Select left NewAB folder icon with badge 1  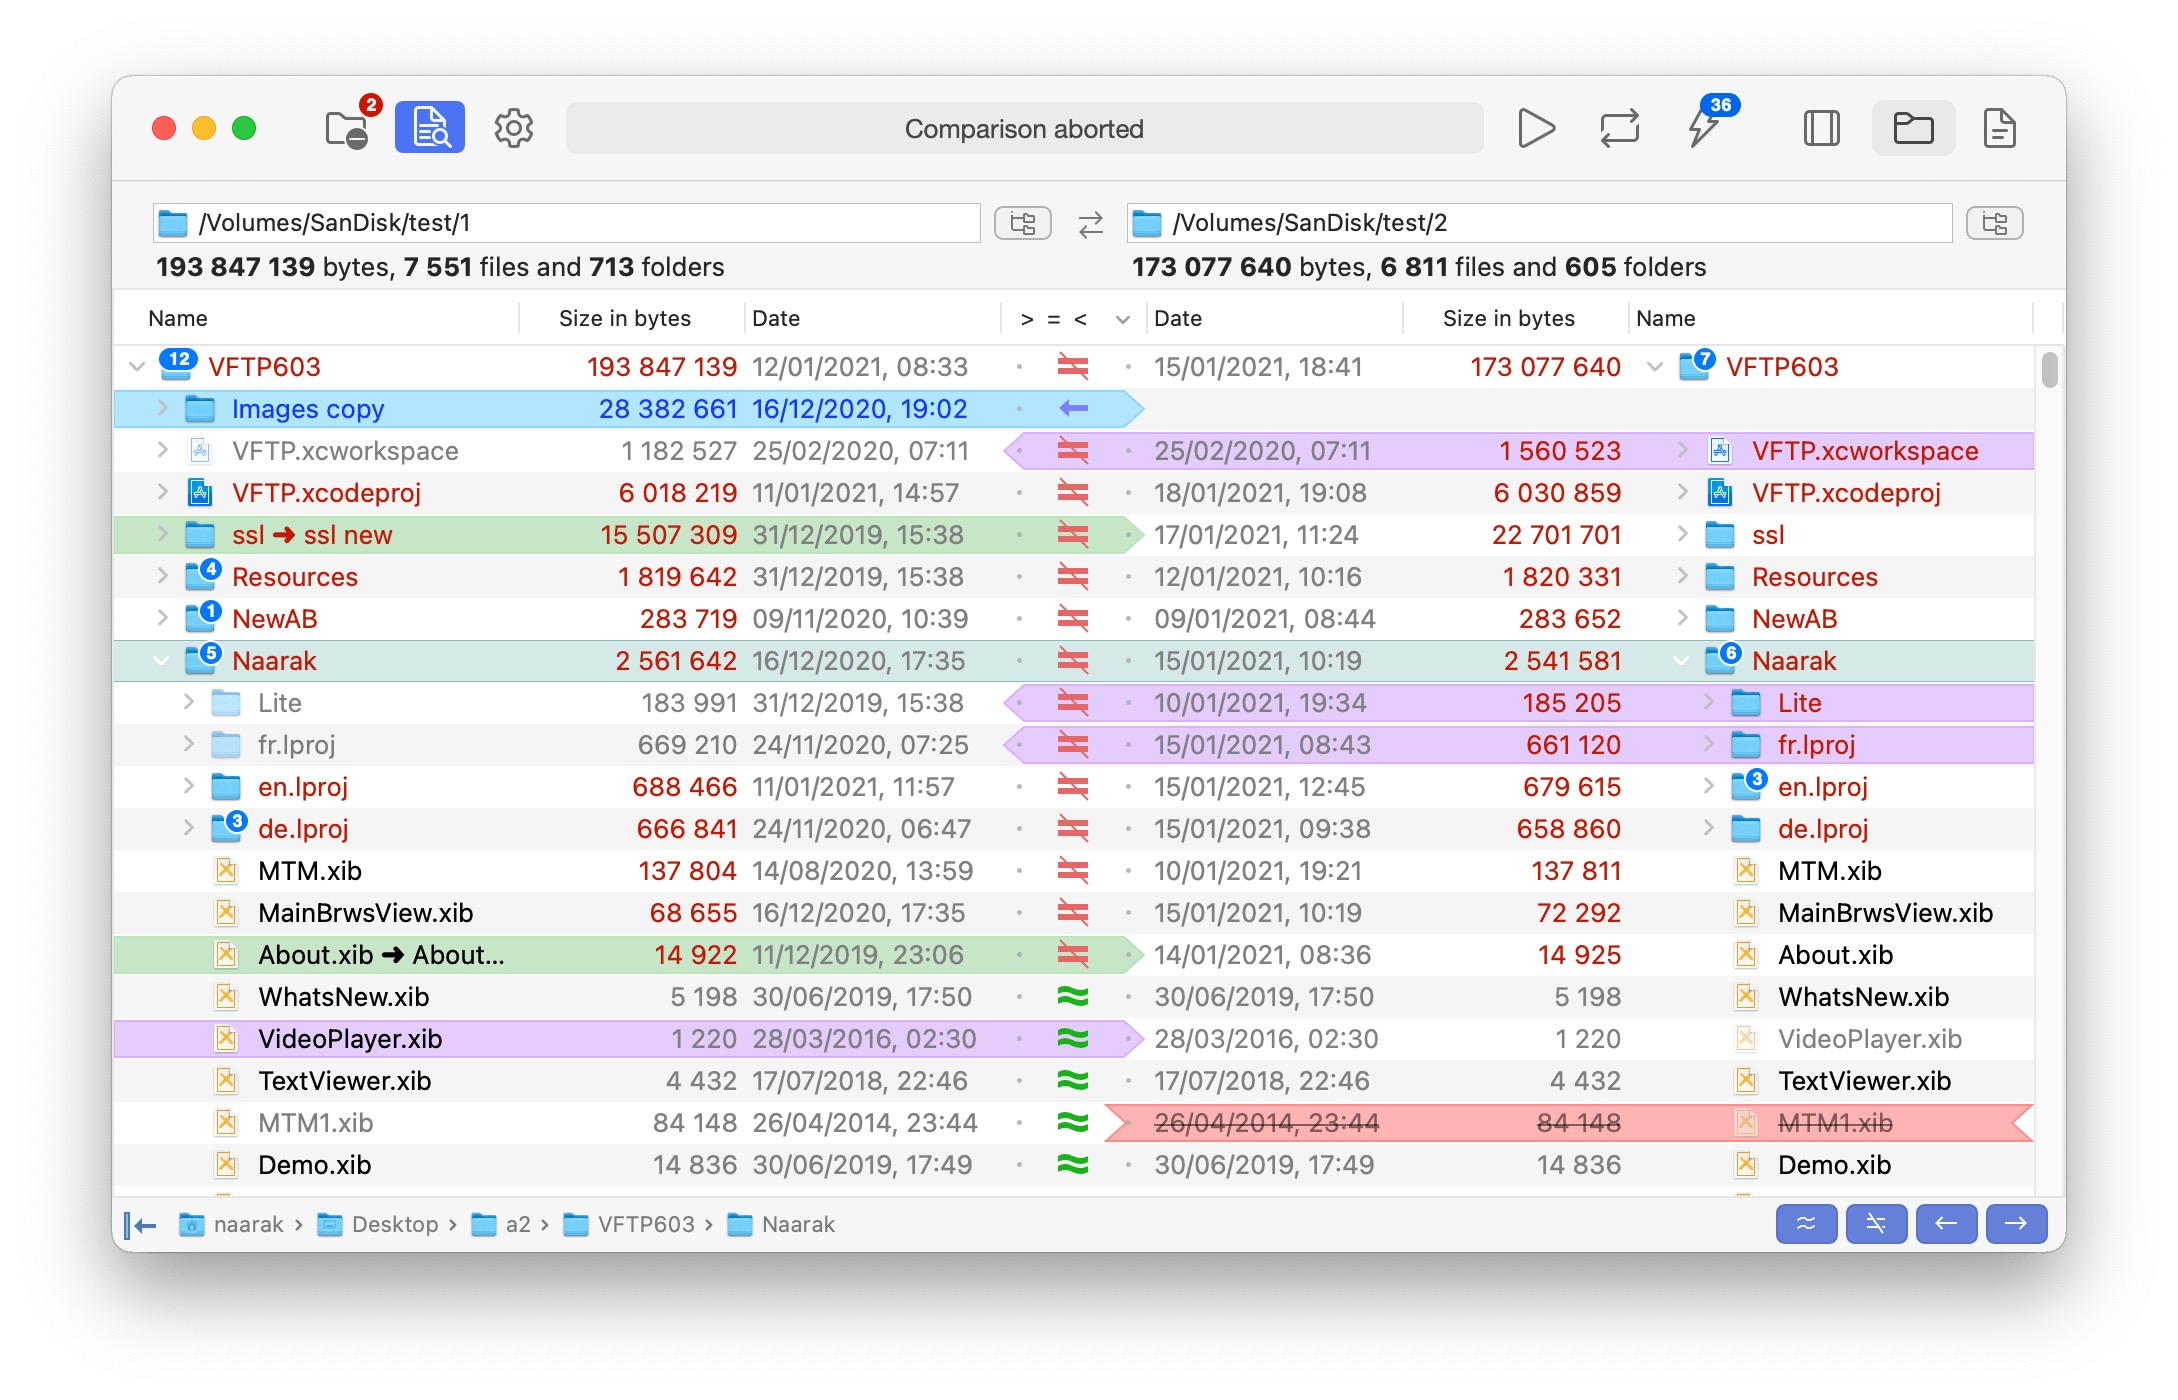[202, 617]
